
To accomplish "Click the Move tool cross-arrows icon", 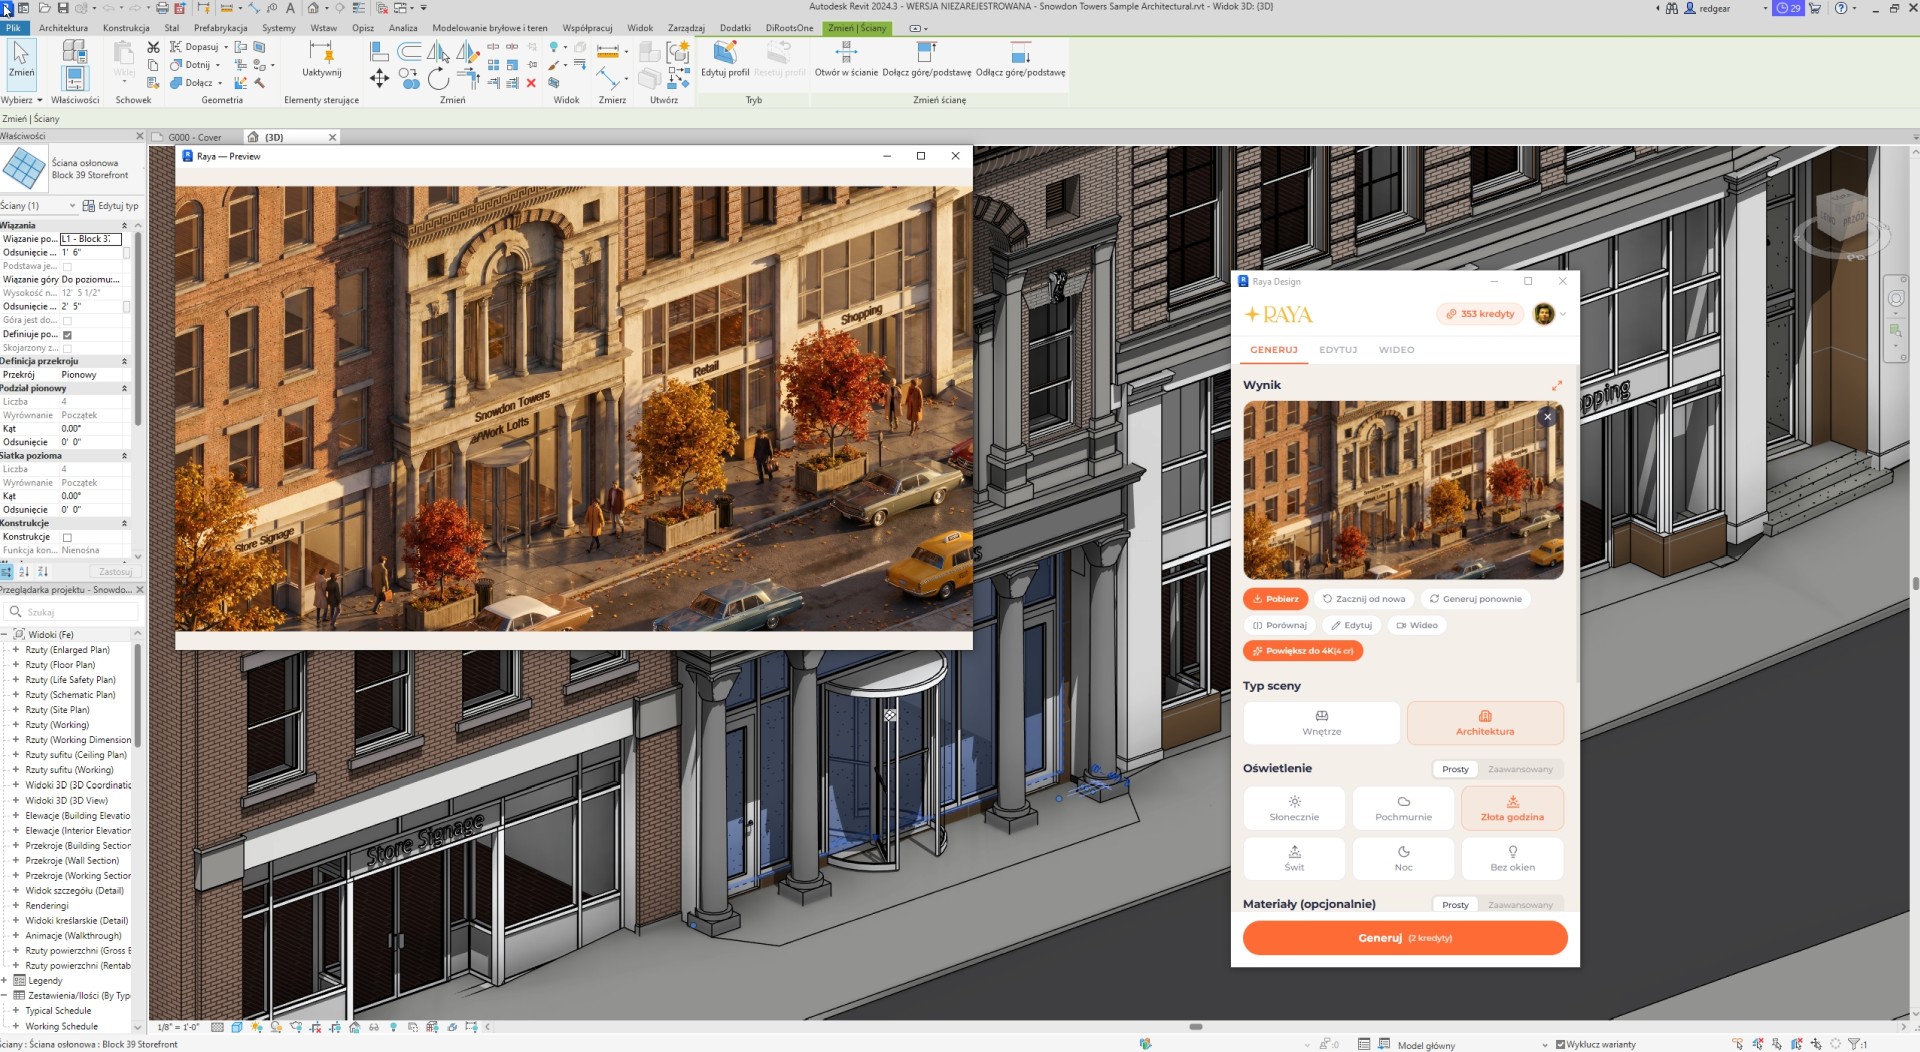I will pos(379,78).
